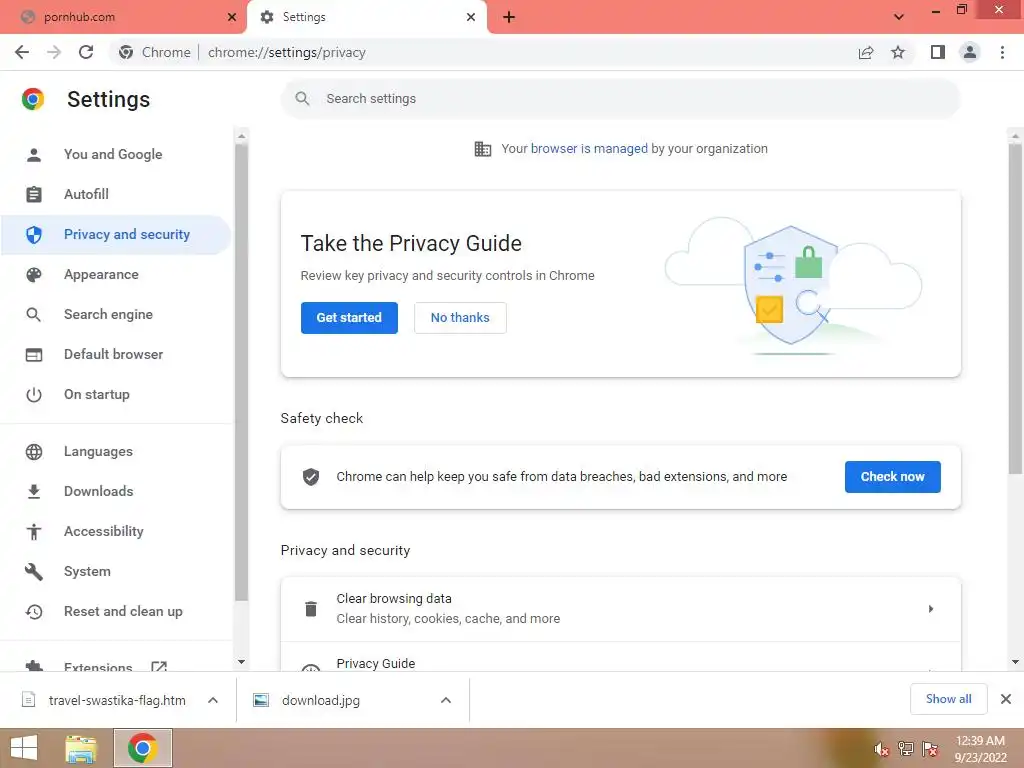Open Default browser settings

(x=116, y=355)
